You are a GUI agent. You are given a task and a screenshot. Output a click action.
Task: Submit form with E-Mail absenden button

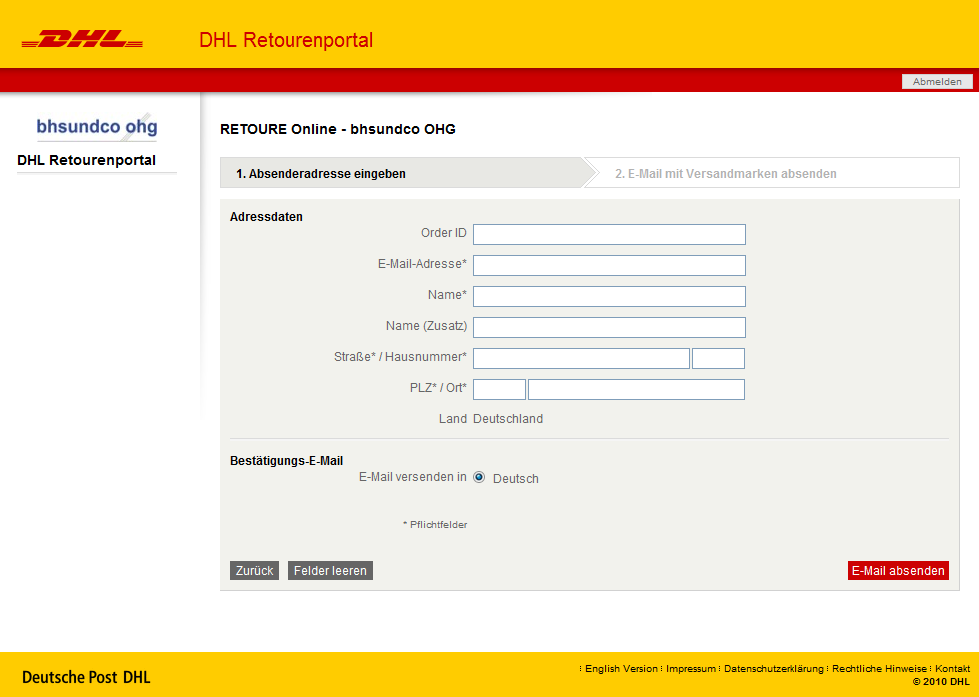898,570
